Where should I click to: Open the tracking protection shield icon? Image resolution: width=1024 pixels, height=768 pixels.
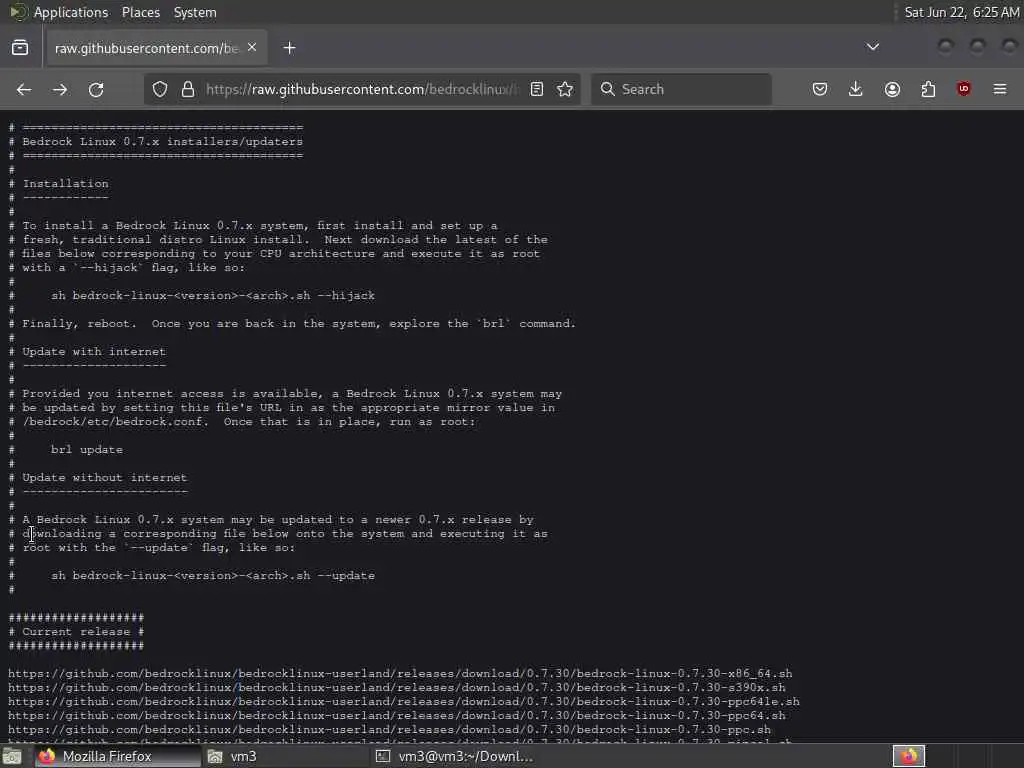[160, 89]
